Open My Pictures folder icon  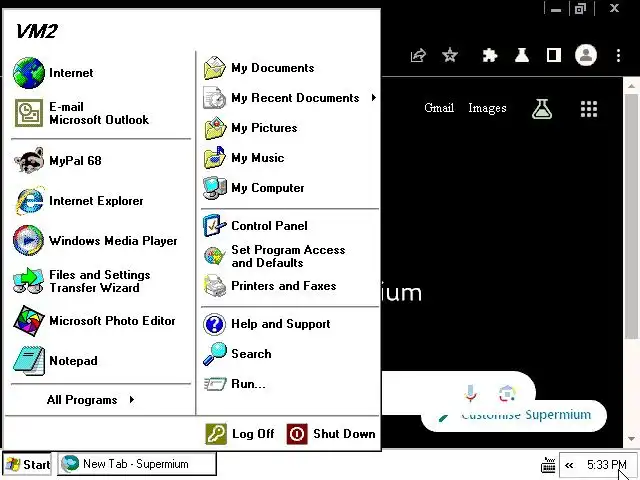[215, 128]
